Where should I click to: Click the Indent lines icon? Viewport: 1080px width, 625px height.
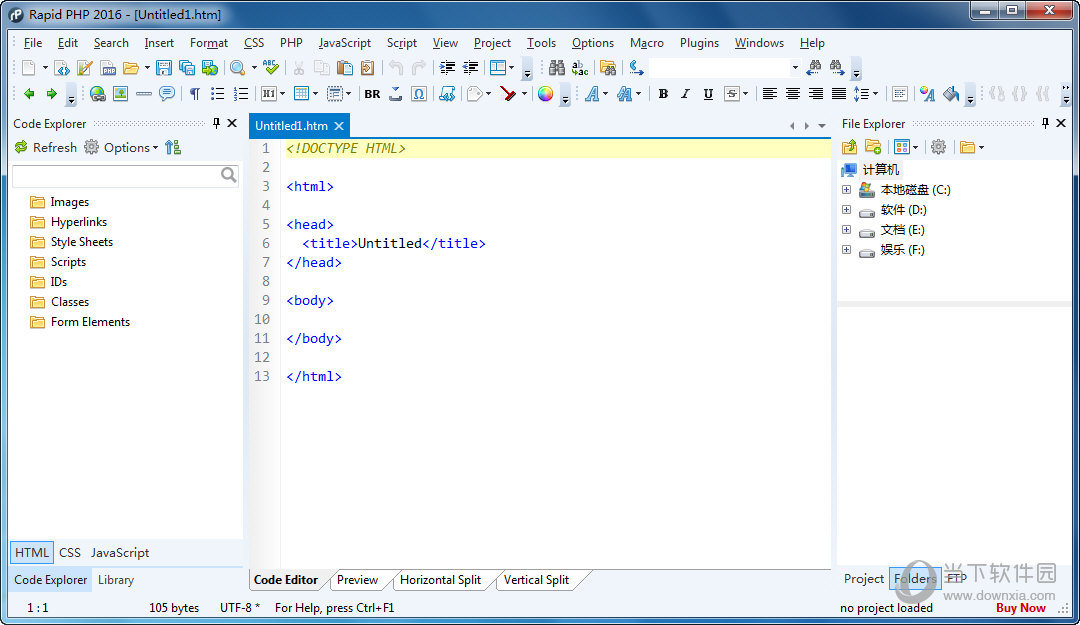pos(448,68)
